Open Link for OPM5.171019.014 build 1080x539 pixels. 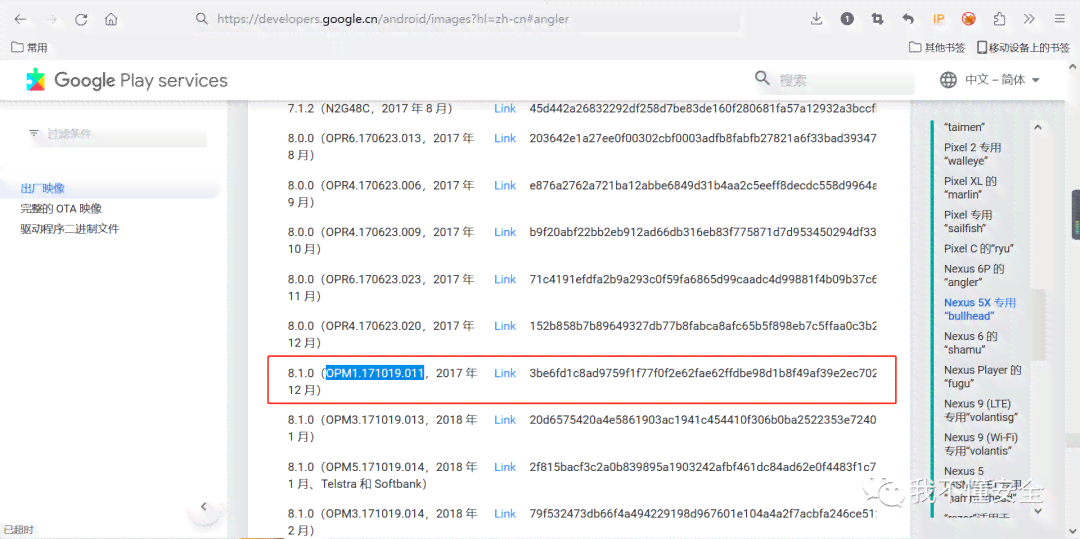click(505, 467)
